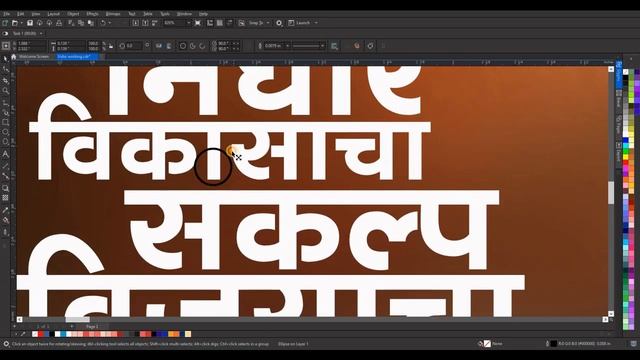Click the Save icon in the toolbar
Screen dimensions: 640x360
pos(30,23)
